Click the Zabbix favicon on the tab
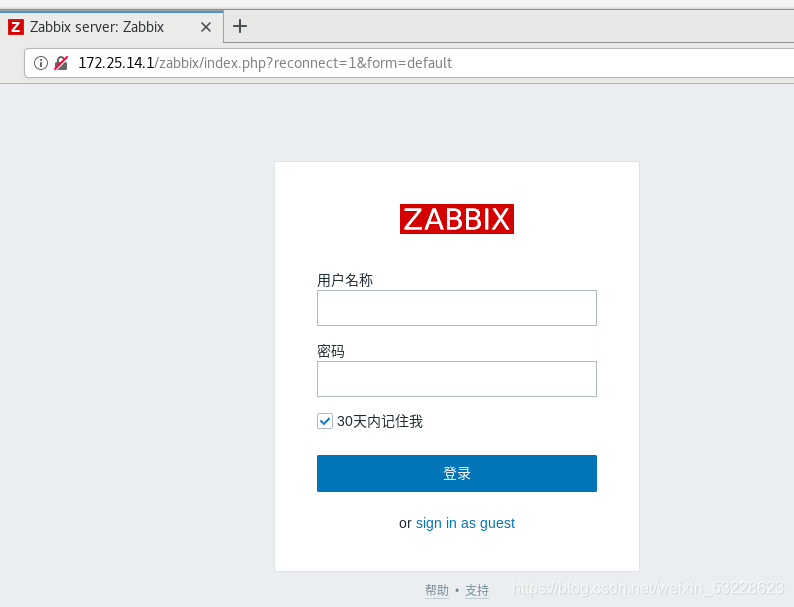 [x=16, y=27]
